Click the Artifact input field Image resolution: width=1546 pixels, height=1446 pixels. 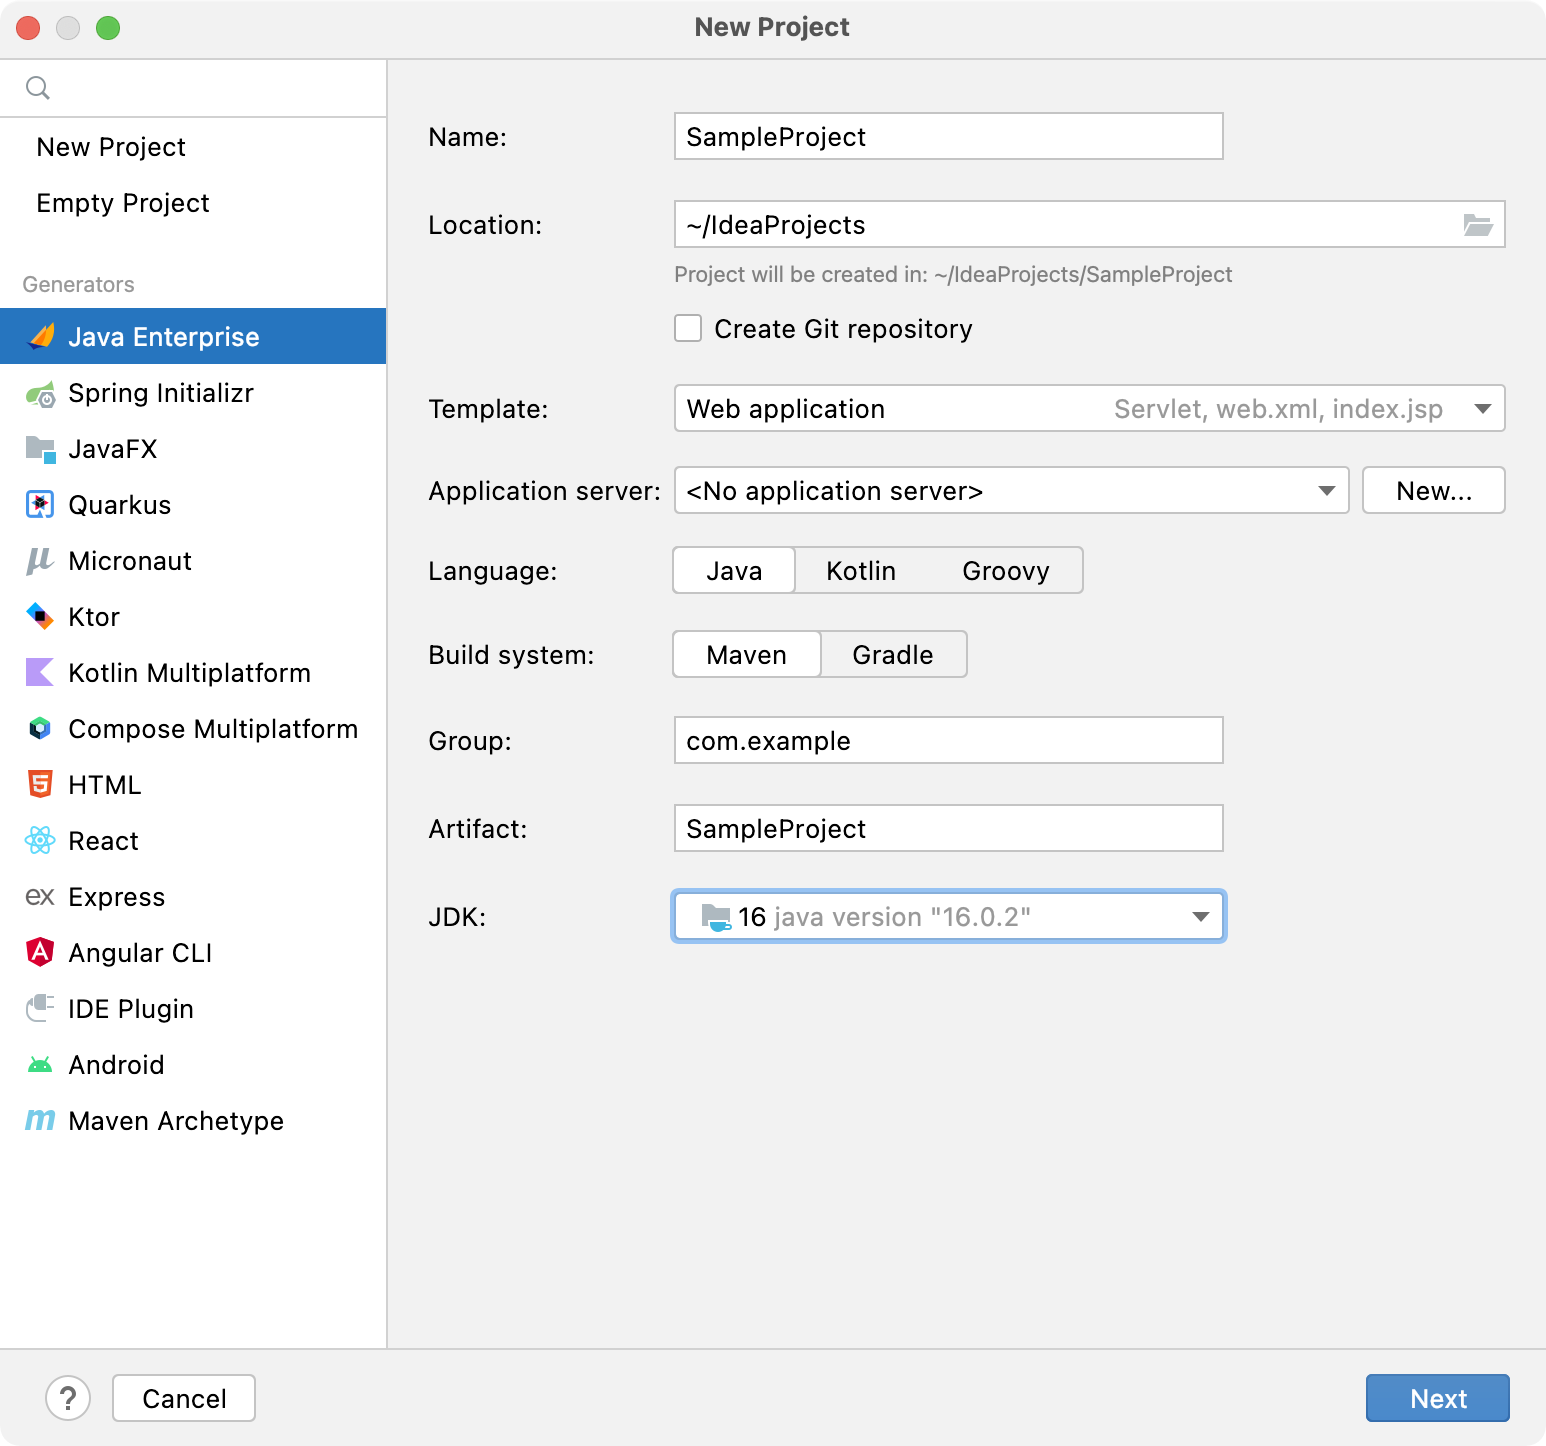click(949, 828)
